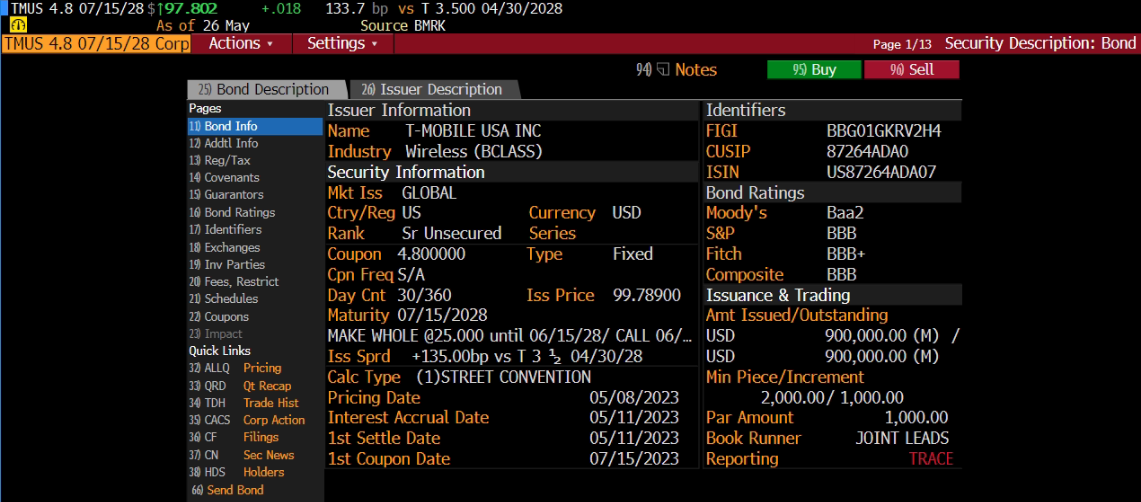Click ISIN value US87264ADA07
The height and width of the screenshot is (502, 1141).
[x=881, y=172]
